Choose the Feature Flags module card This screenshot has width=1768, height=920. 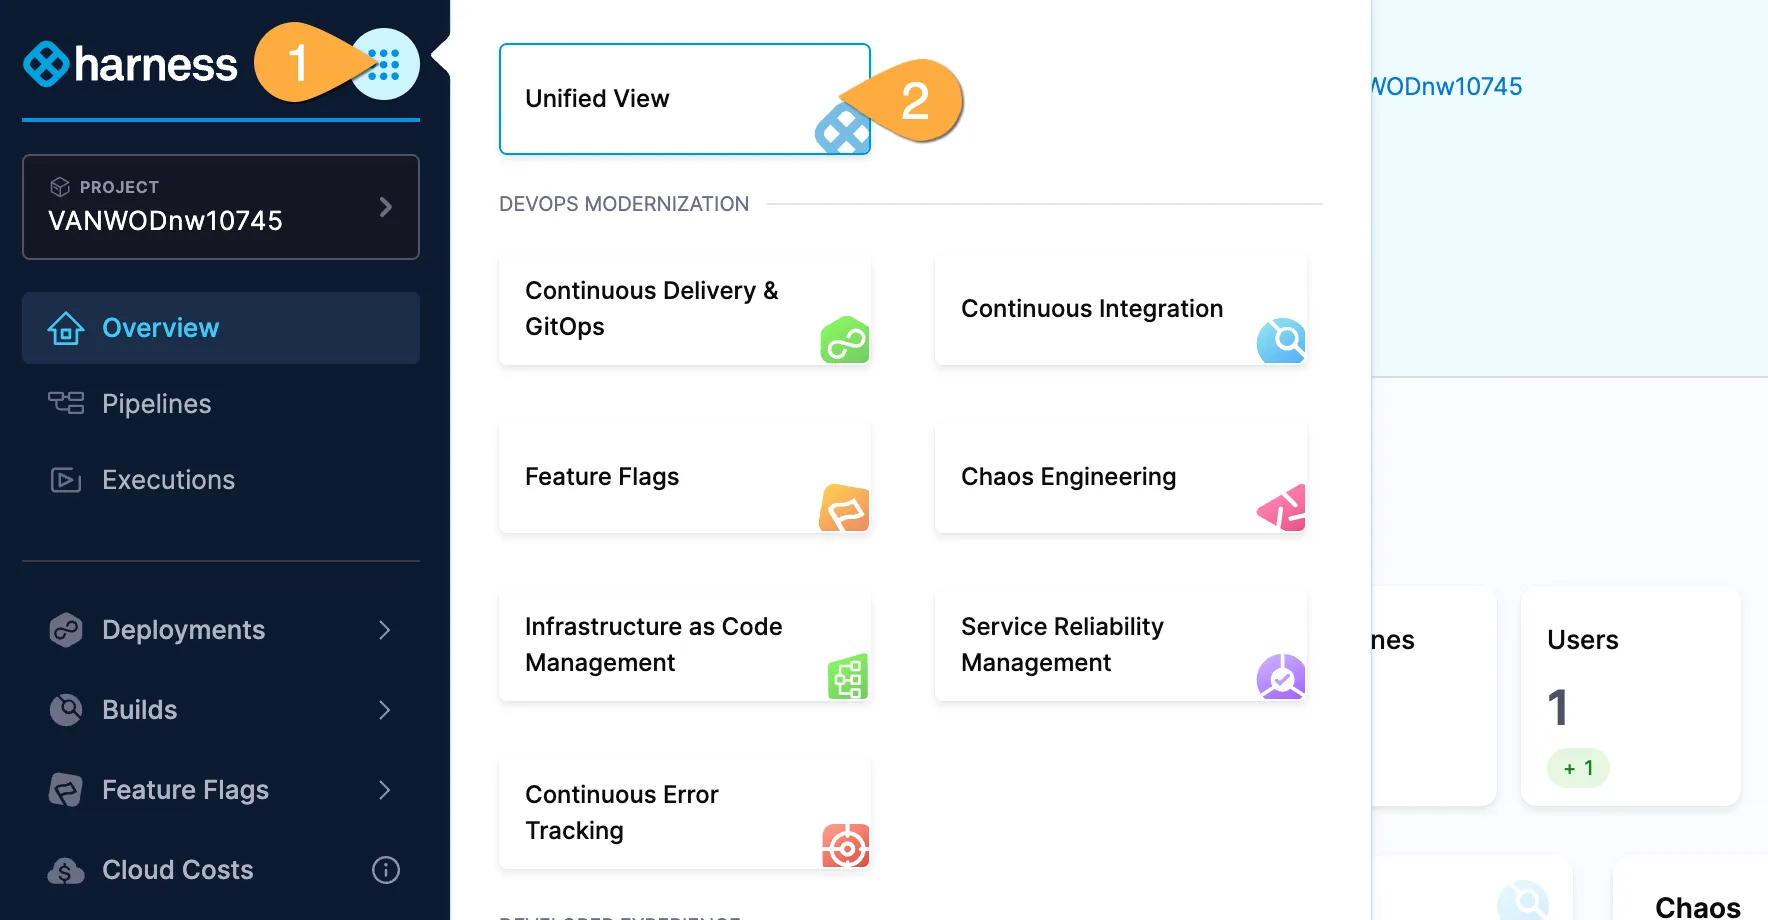tap(684, 477)
